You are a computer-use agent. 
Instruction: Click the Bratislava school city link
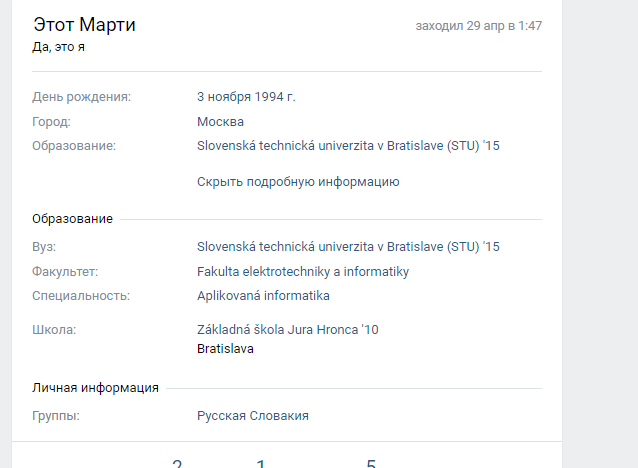pyautogui.click(x=225, y=349)
